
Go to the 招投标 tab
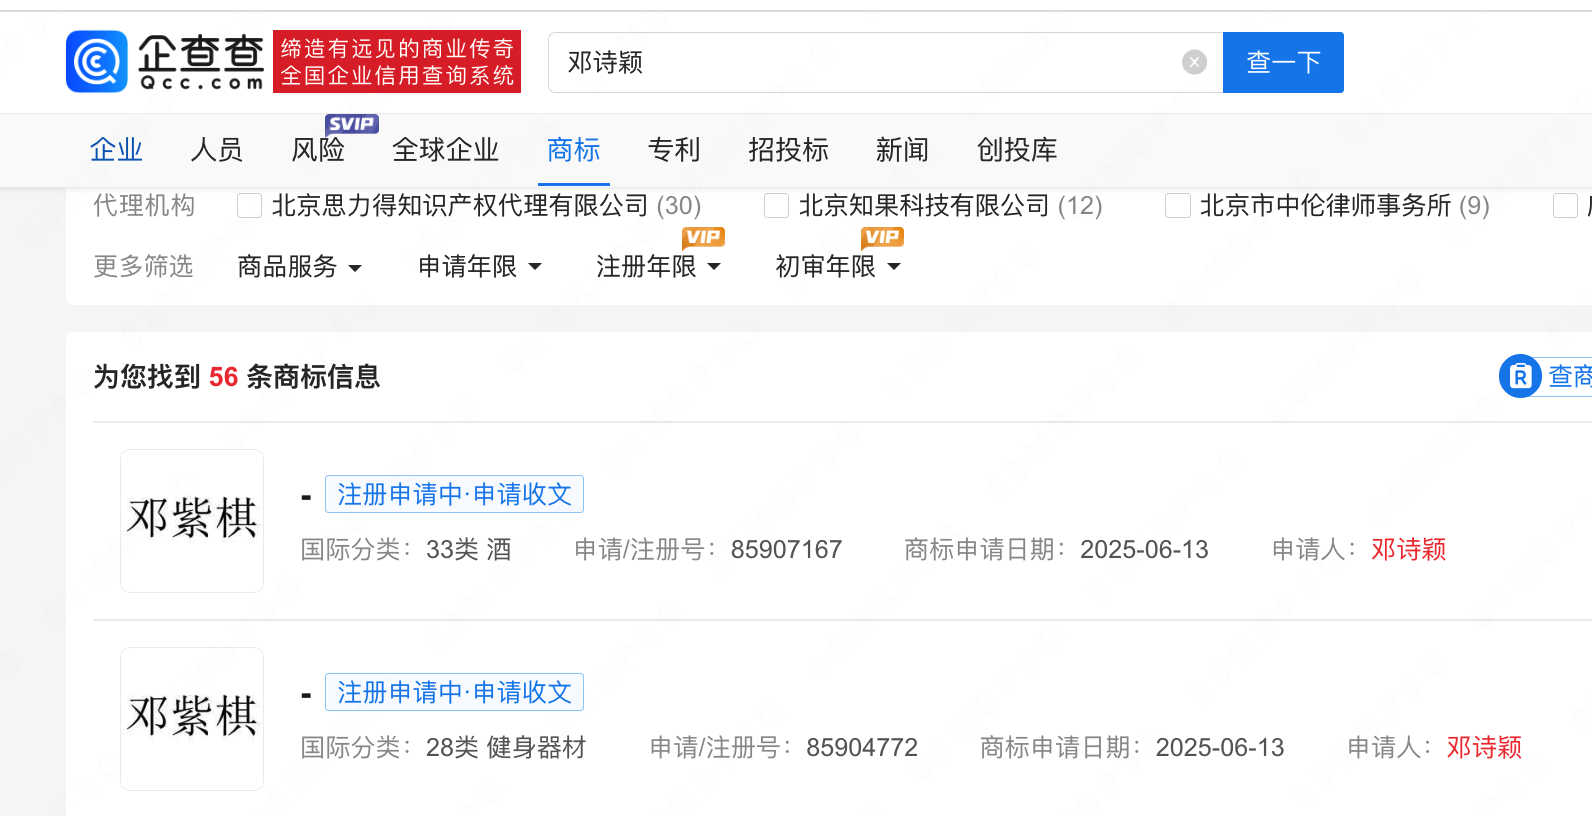789,150
